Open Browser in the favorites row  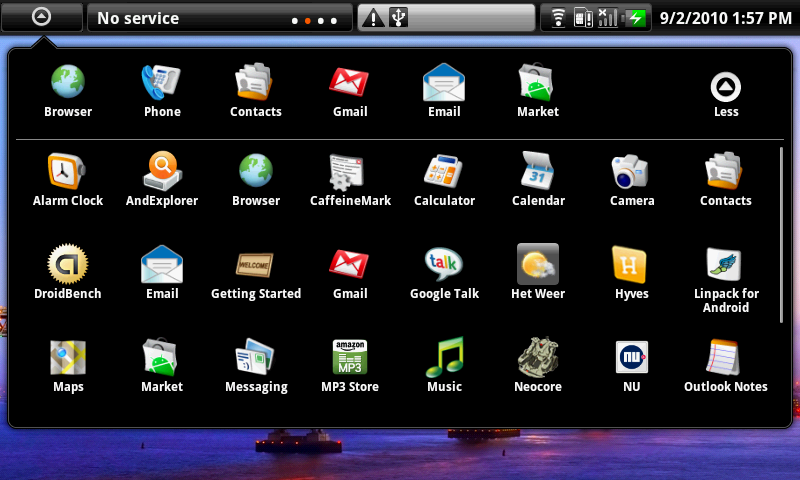click(x=68, y=91)
